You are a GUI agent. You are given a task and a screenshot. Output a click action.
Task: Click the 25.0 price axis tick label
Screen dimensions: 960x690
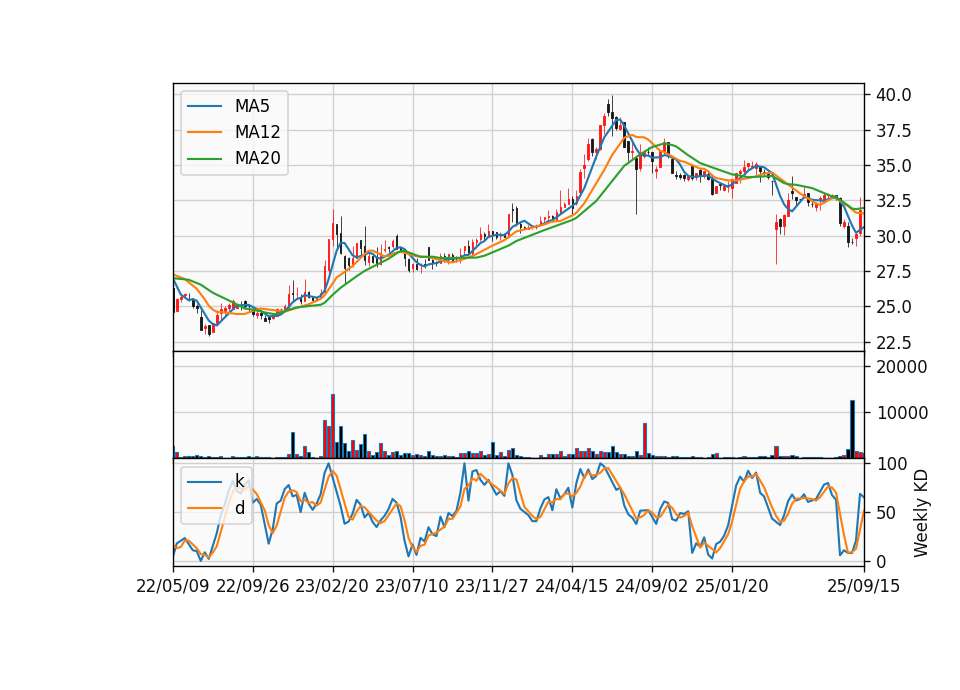893,307
